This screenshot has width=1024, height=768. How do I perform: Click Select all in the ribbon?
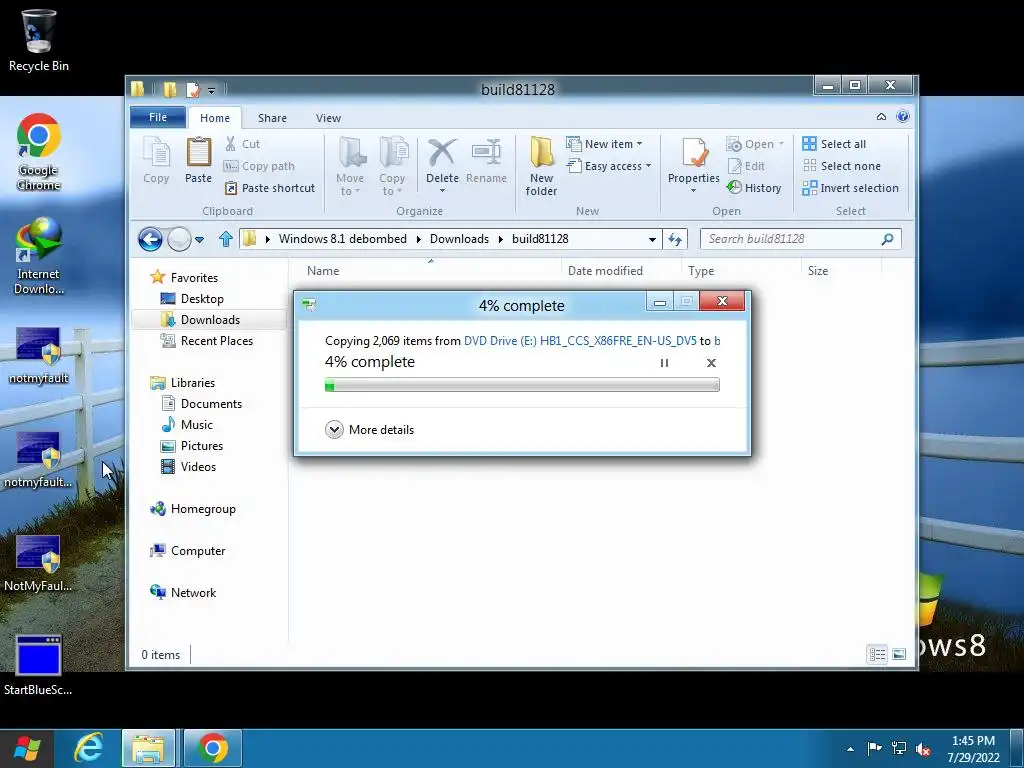coord(834,144)
